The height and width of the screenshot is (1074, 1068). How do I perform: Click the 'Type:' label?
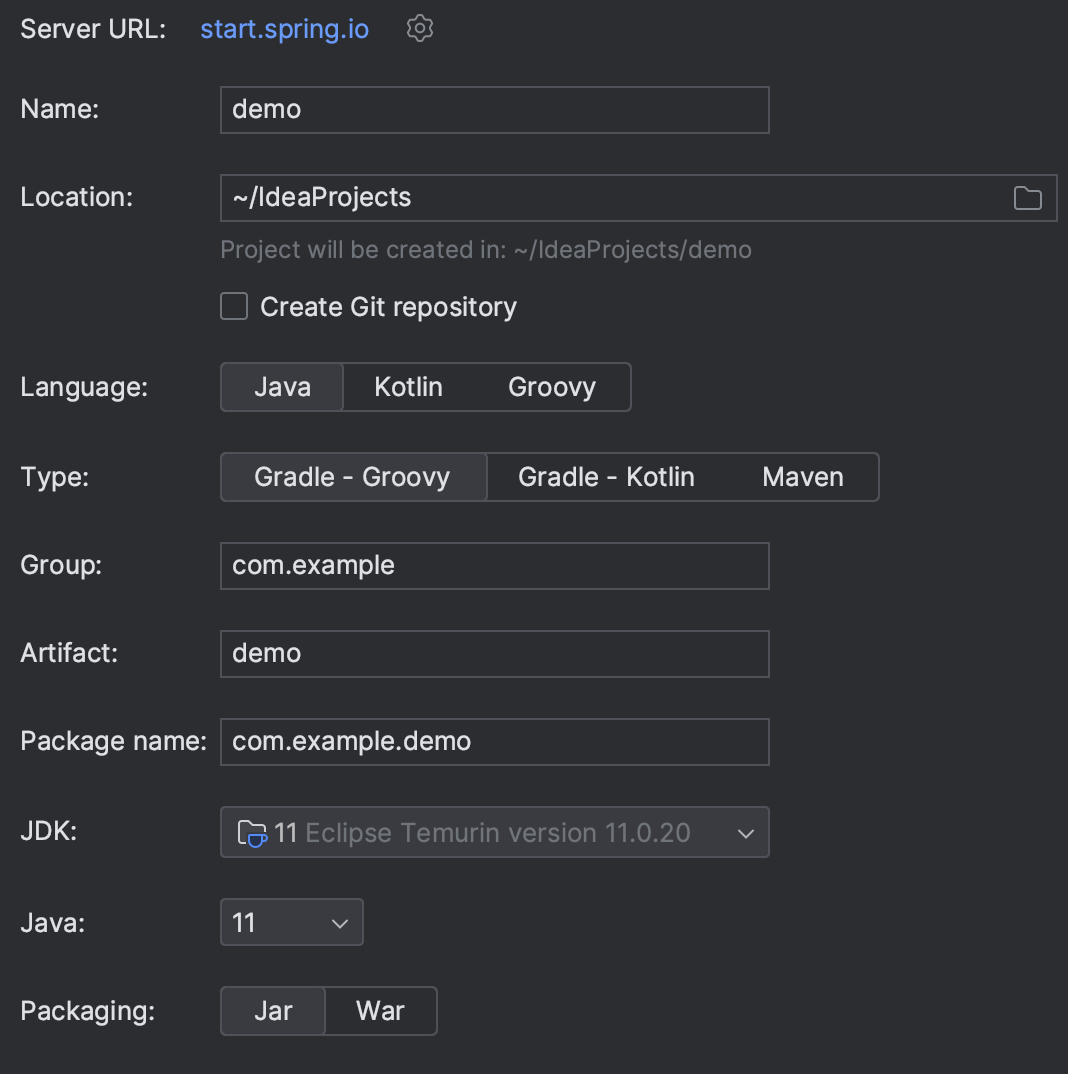point(55,477)
